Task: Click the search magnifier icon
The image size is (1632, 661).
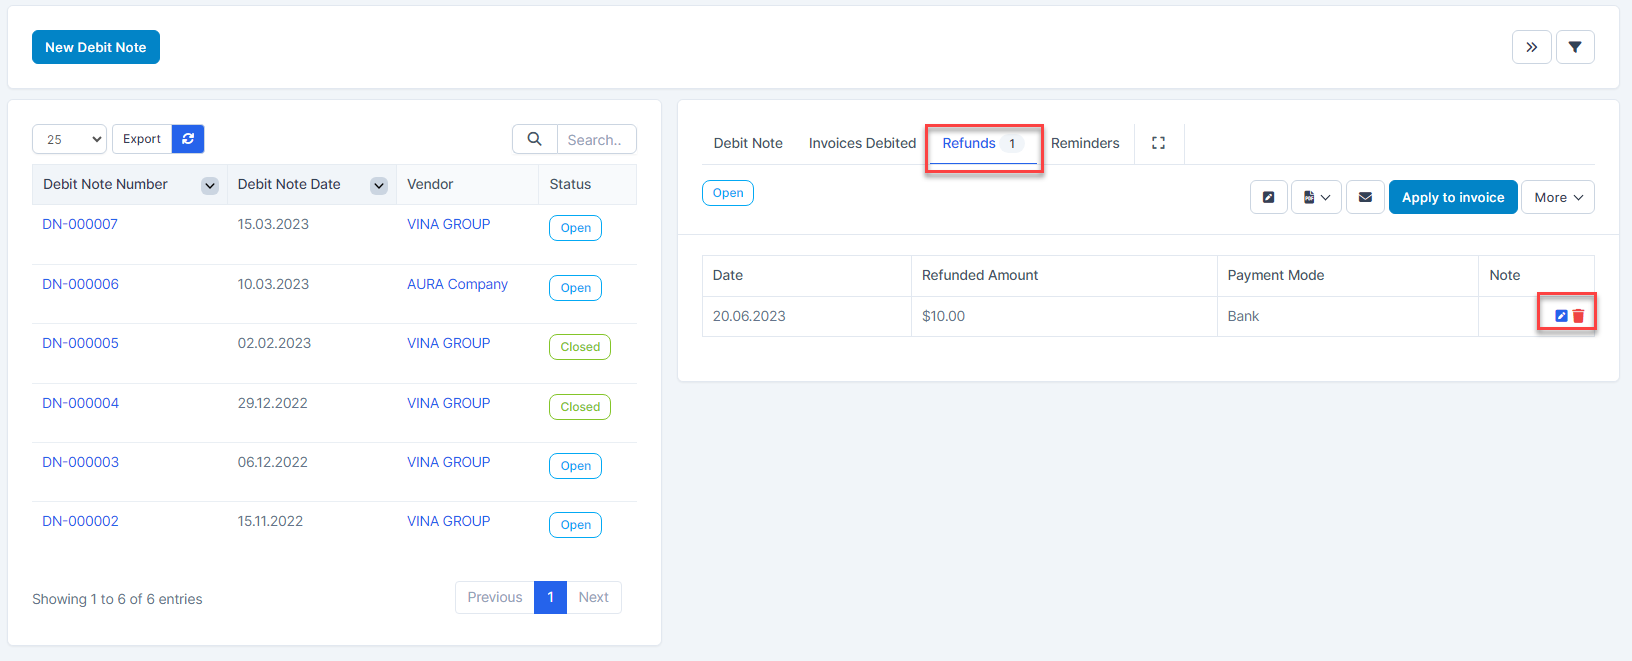Action: pyautogui.click(x=535, y=139)
